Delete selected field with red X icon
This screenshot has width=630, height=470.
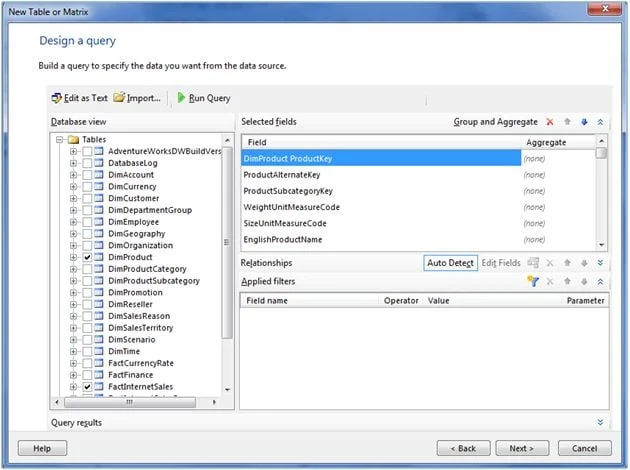click(x=550, y=122)
